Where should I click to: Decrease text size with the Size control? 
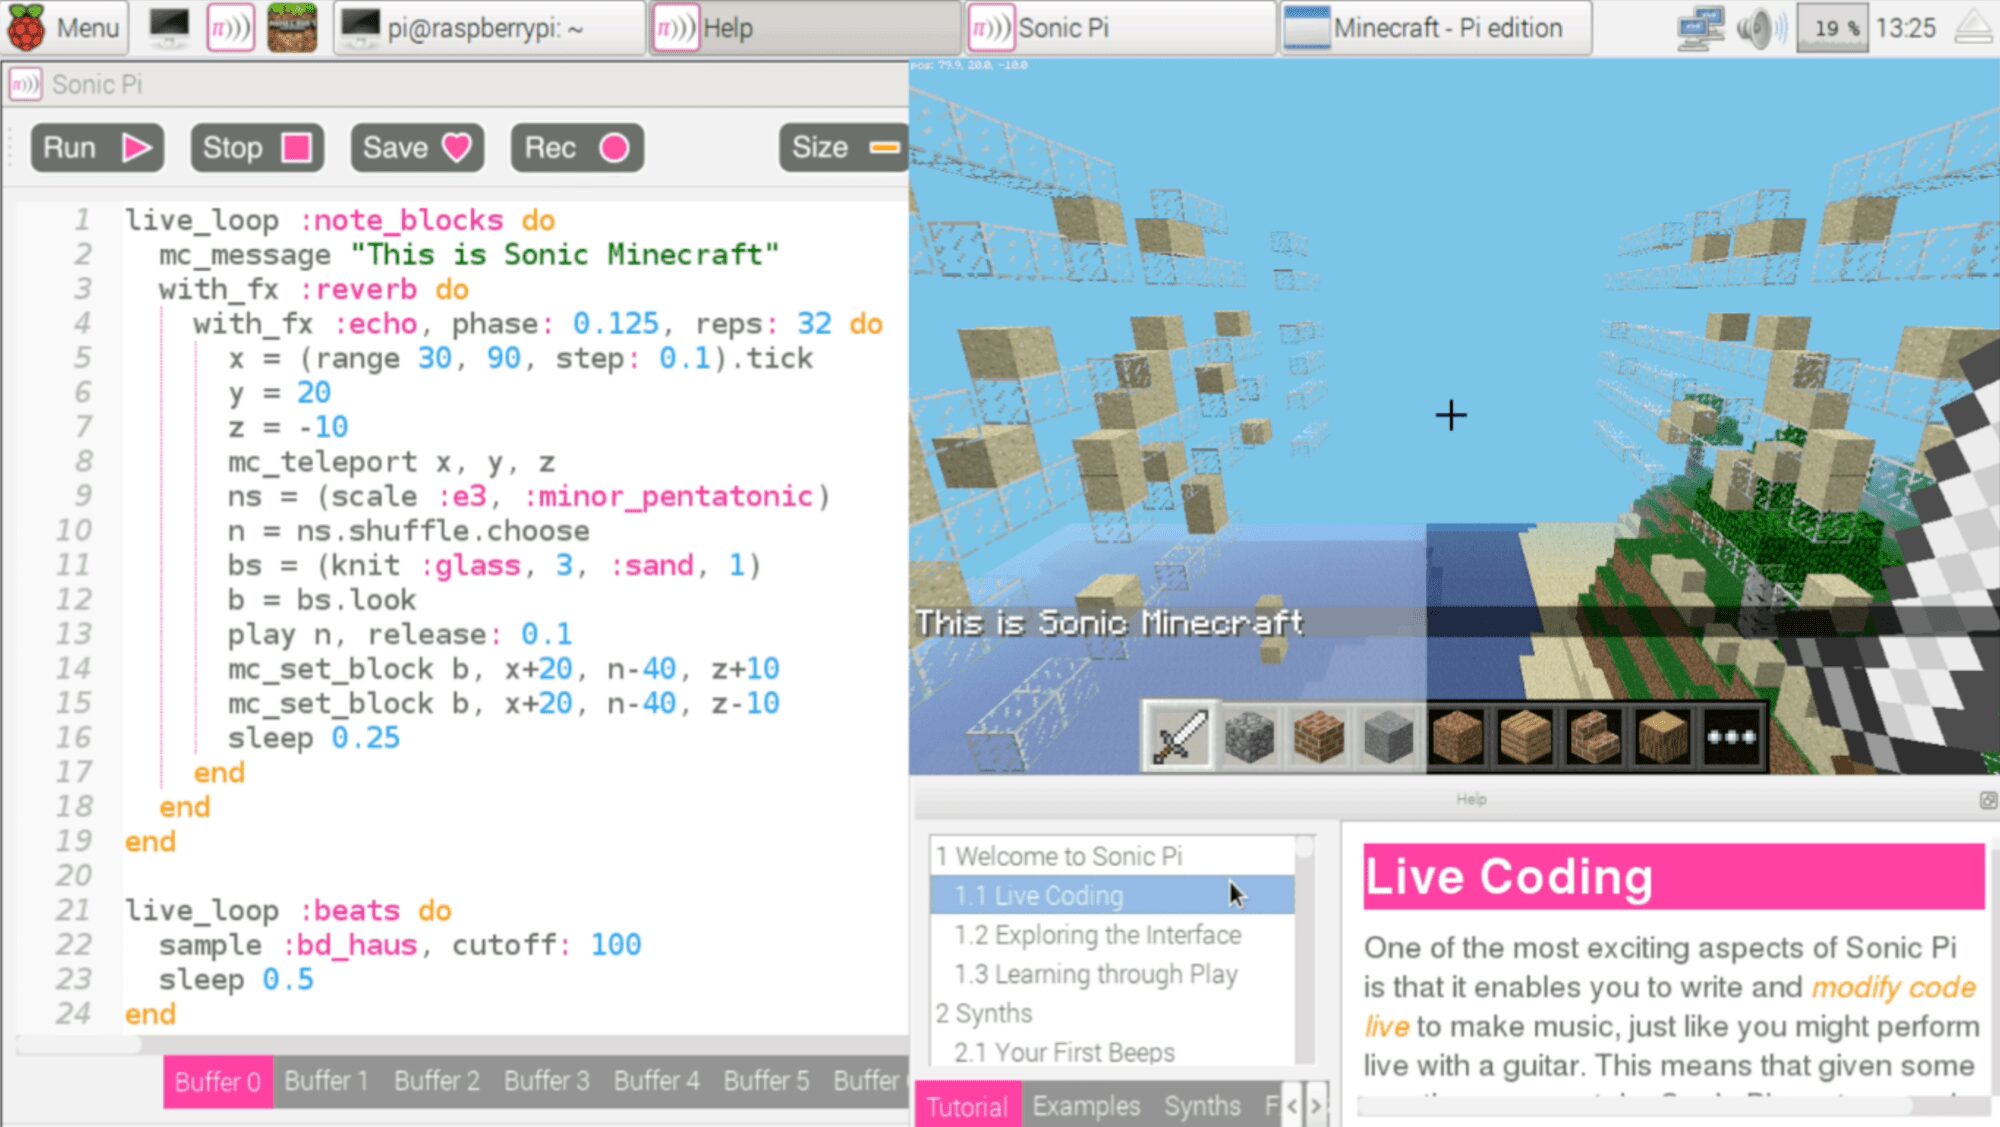882,147
